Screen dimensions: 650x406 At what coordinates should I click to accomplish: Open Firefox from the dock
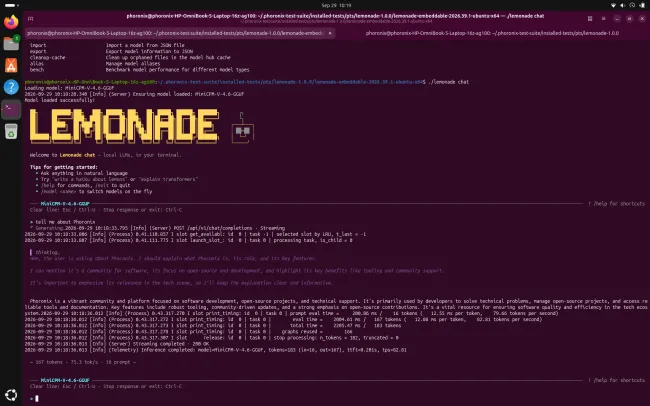(11, 22)
